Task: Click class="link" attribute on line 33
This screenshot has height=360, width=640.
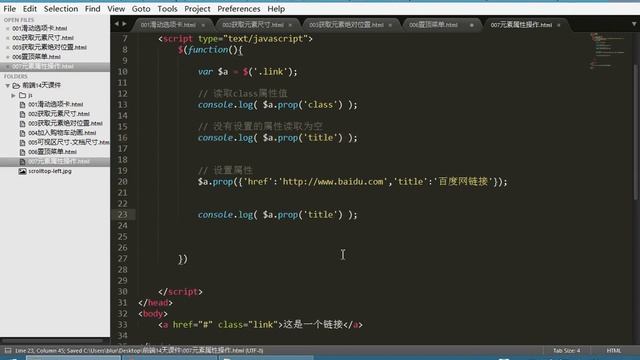Action: 248,325
